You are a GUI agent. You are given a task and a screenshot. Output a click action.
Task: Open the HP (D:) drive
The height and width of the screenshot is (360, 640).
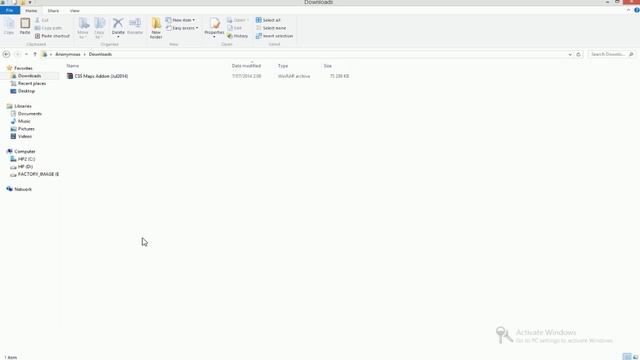pos(25,167)
